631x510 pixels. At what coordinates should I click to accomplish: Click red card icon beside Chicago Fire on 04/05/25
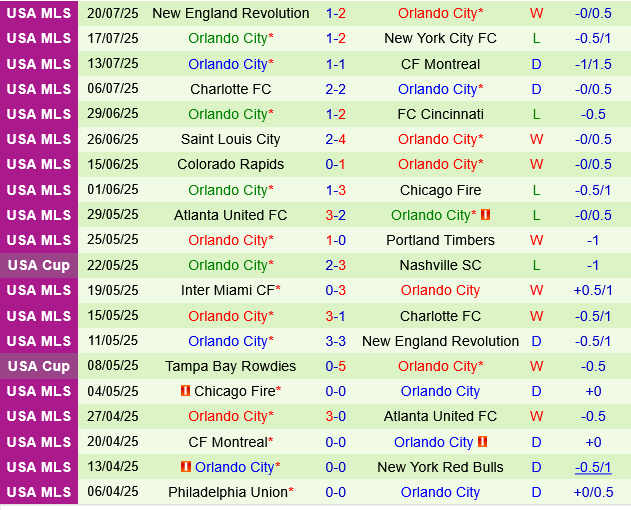click(x=185, y=391)
